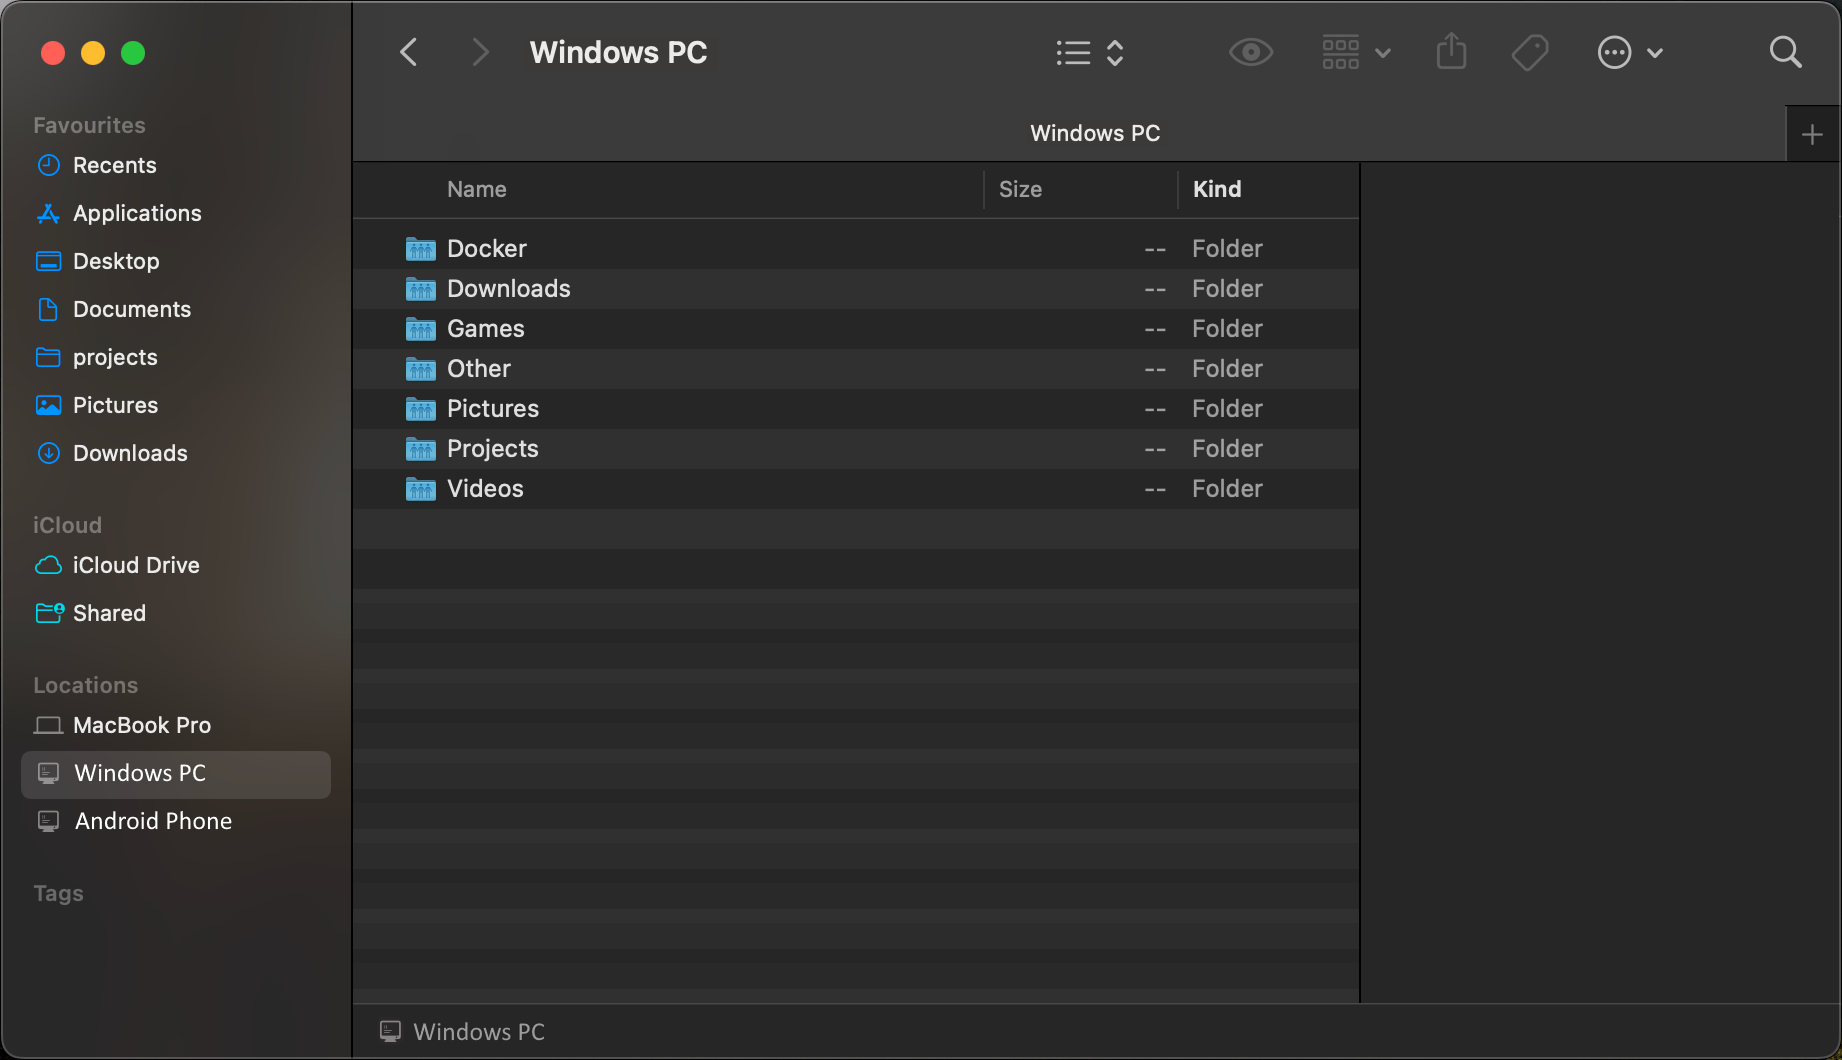Open projects in the Favourites sidebar

coord(176,357)
